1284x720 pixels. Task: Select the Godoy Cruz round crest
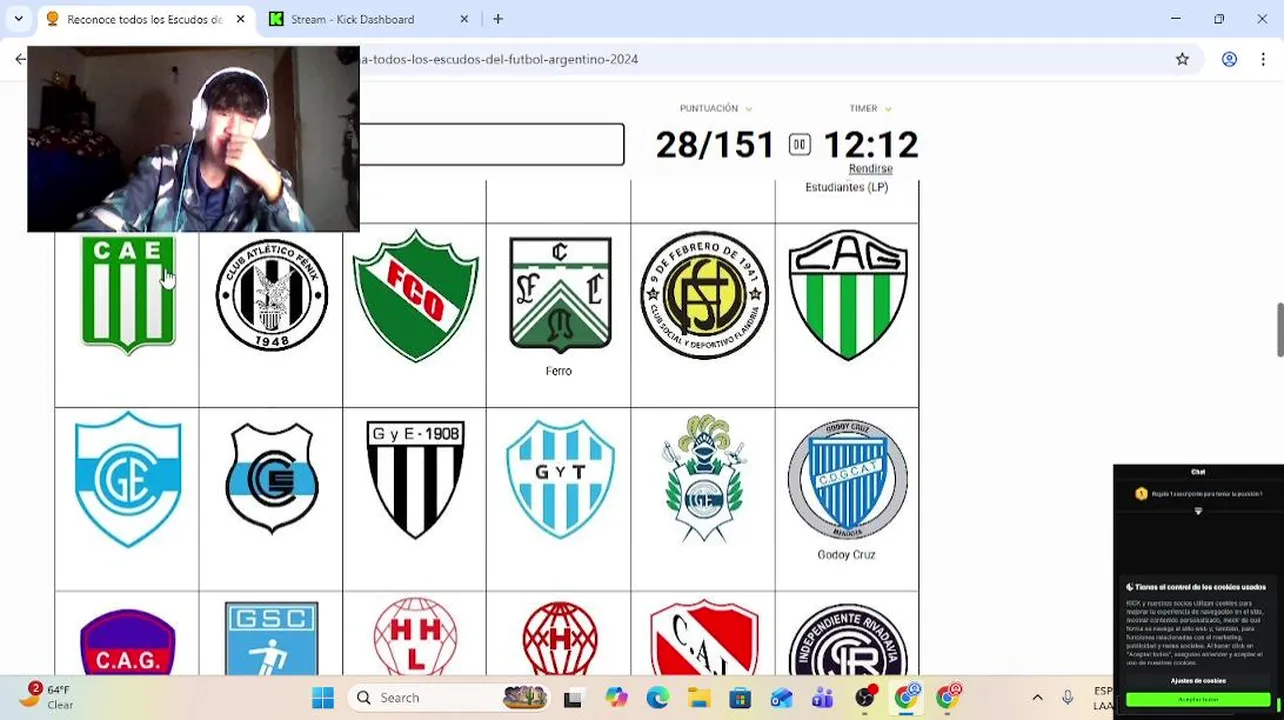(x=847, y=479)
